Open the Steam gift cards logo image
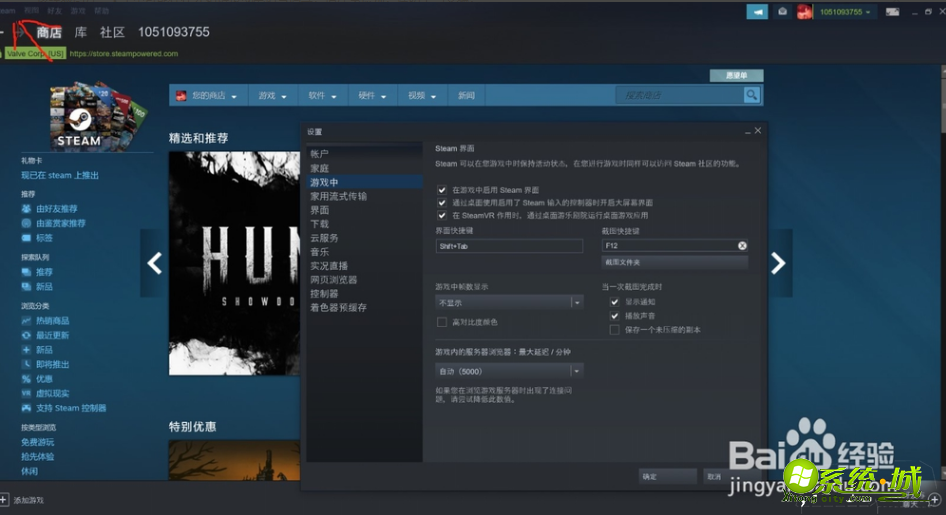This screenshot has height=515, width=946. tap(97, 116)
